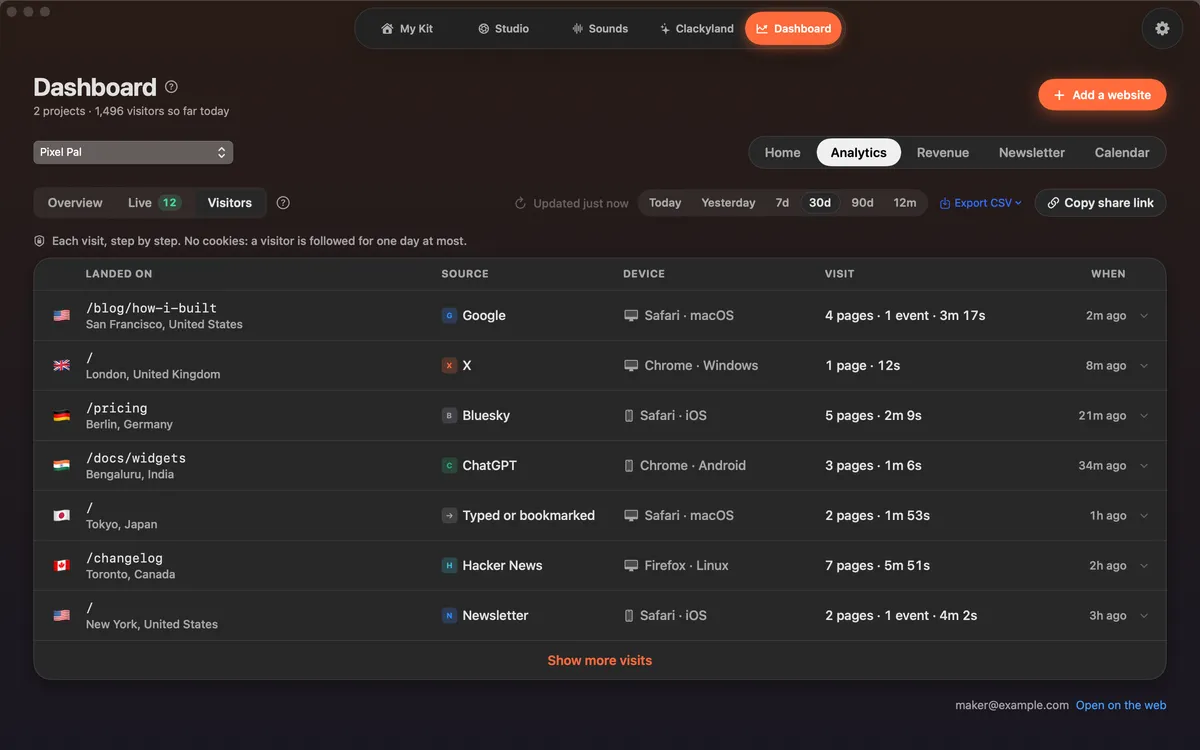Click the Japanese flag in the Tokyo row

point(62,516)
